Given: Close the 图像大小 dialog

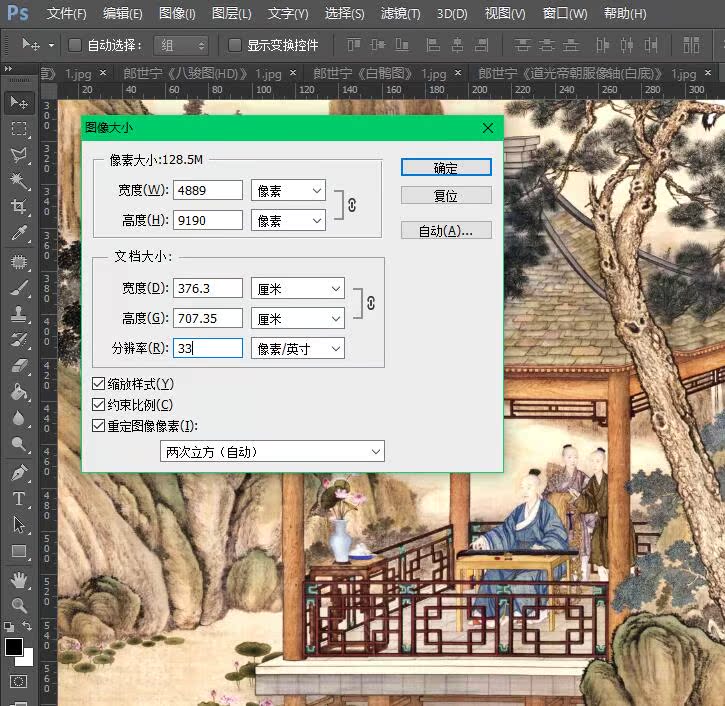Looking at the screenshot, I should (x=488, y=128).
